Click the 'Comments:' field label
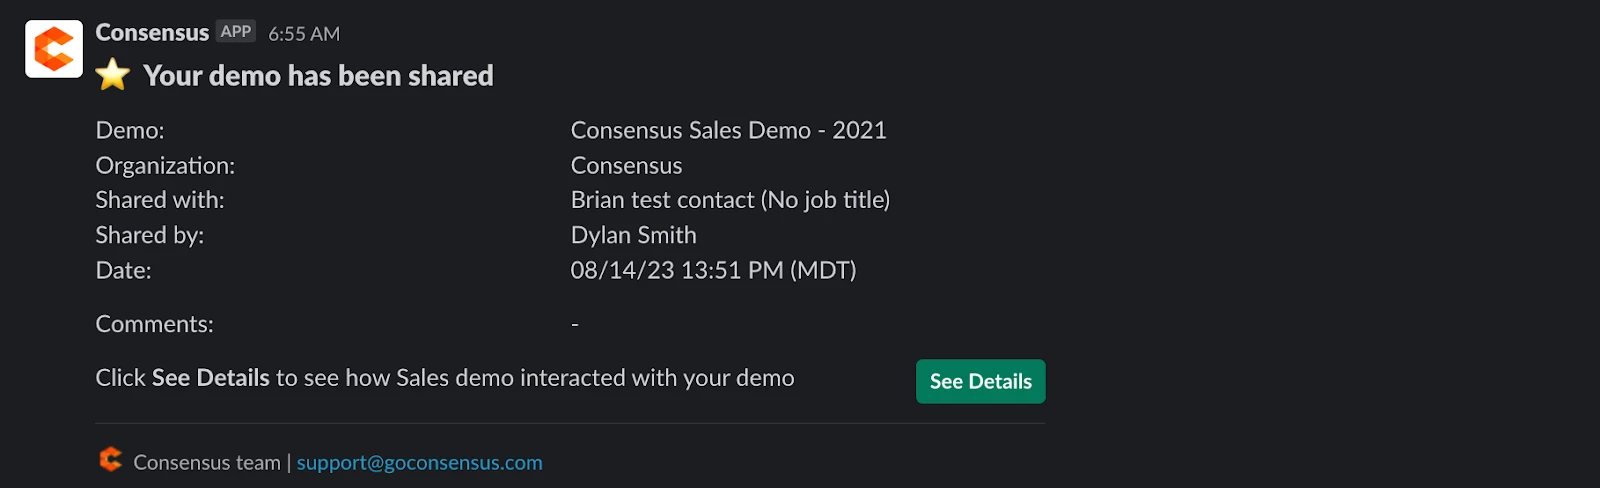The image size is (1600, 488). click(x=154, y=324)
